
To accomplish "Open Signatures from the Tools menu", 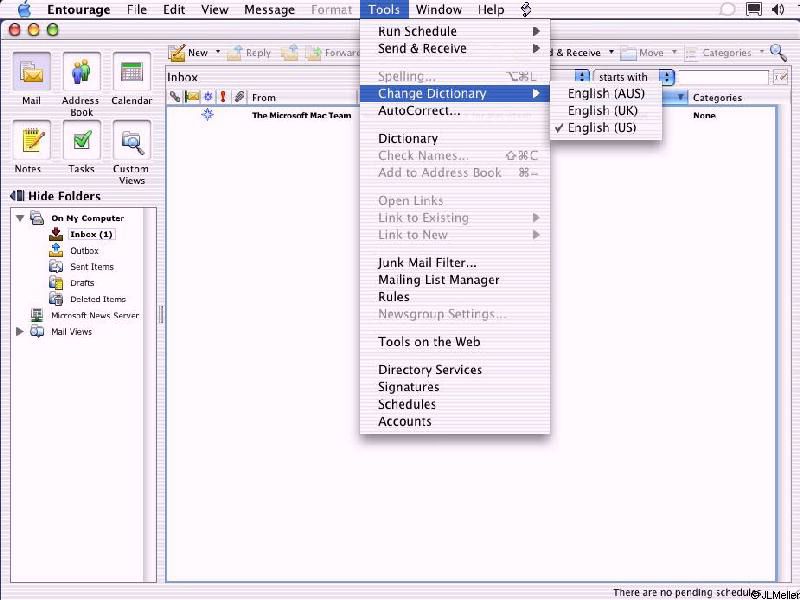I will point(455,387).
